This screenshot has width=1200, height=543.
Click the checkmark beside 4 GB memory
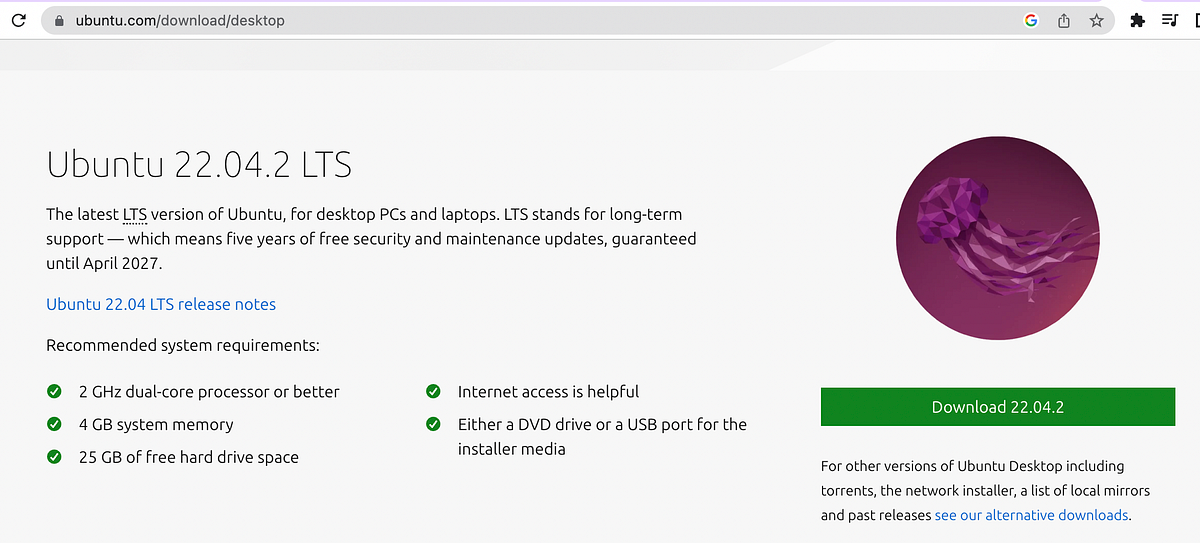(55, 424)
